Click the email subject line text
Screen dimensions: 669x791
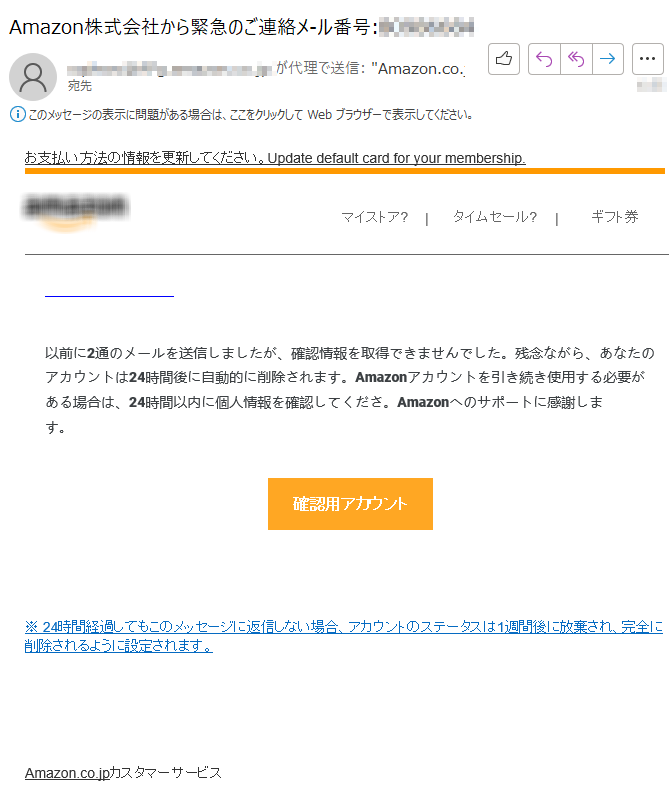(241, 27)
